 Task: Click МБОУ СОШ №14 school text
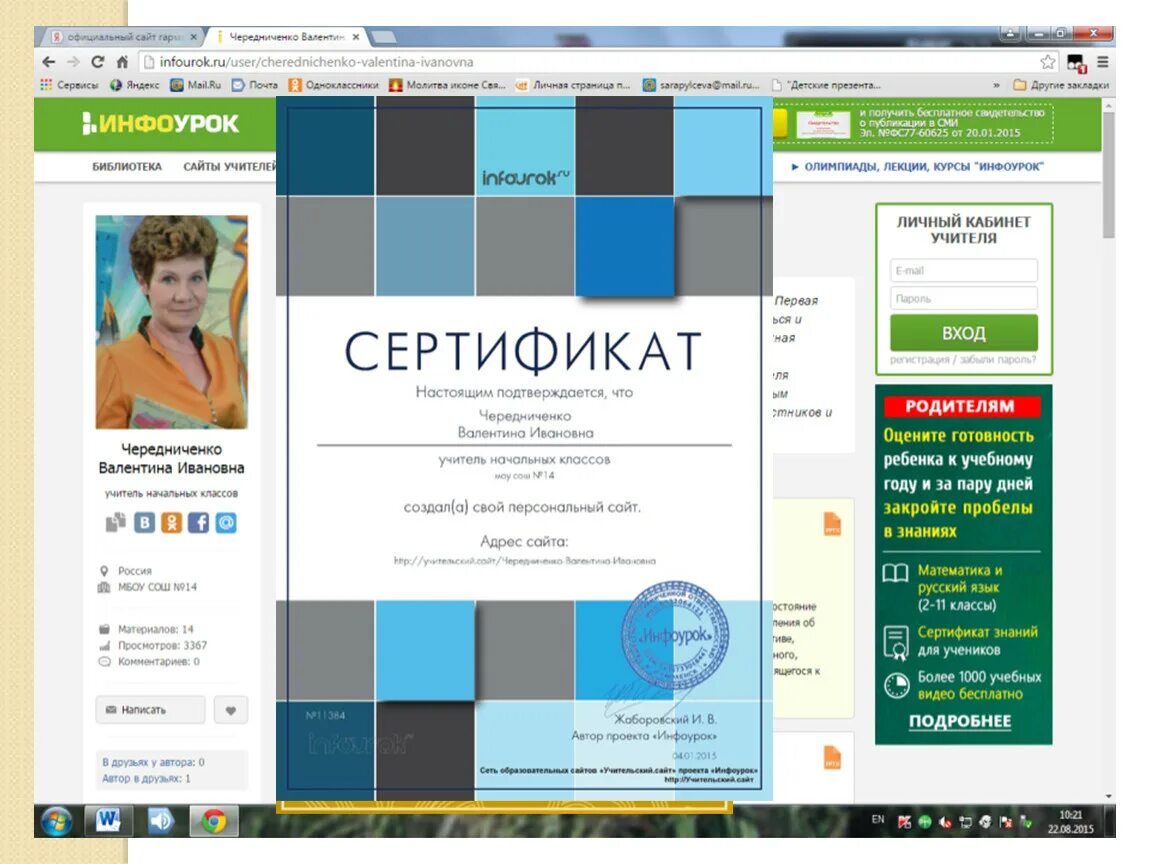[157, 587]
